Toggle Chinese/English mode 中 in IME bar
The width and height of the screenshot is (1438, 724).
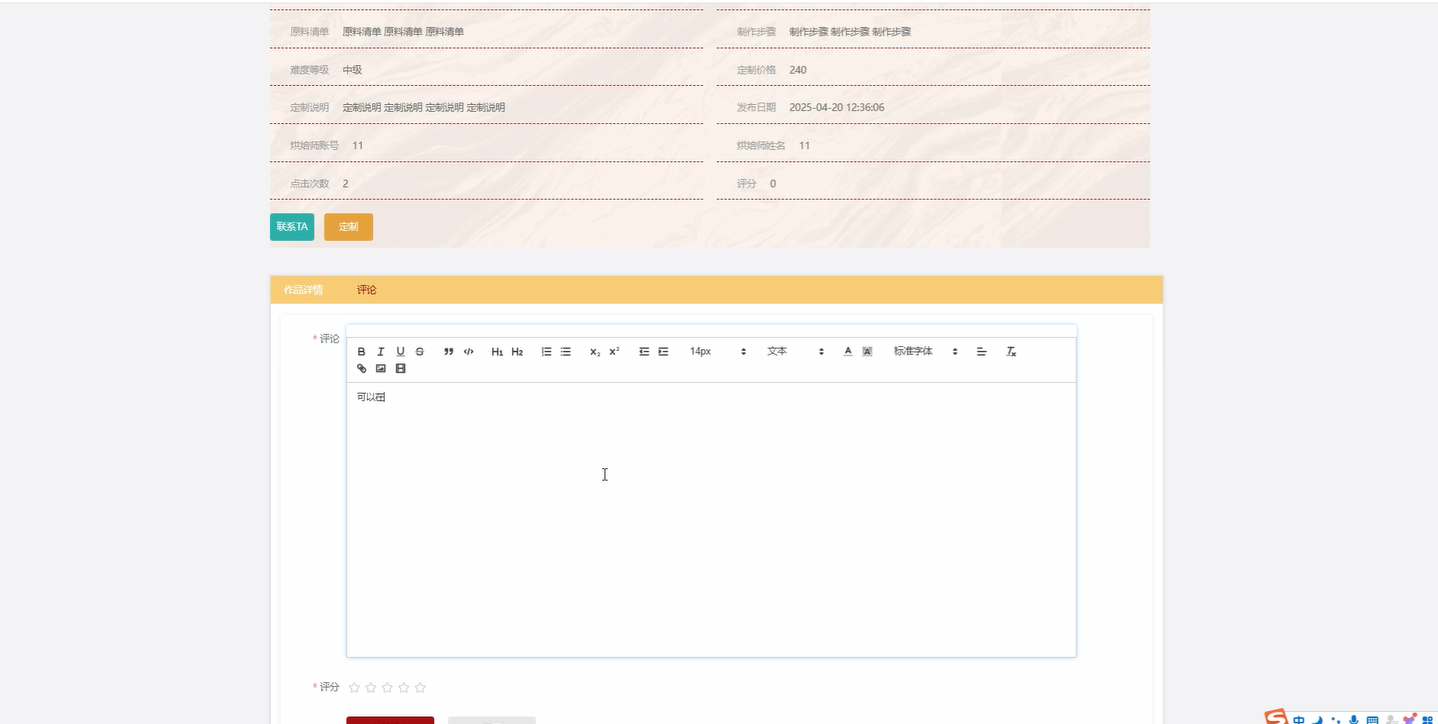[x=1299, y=719]
